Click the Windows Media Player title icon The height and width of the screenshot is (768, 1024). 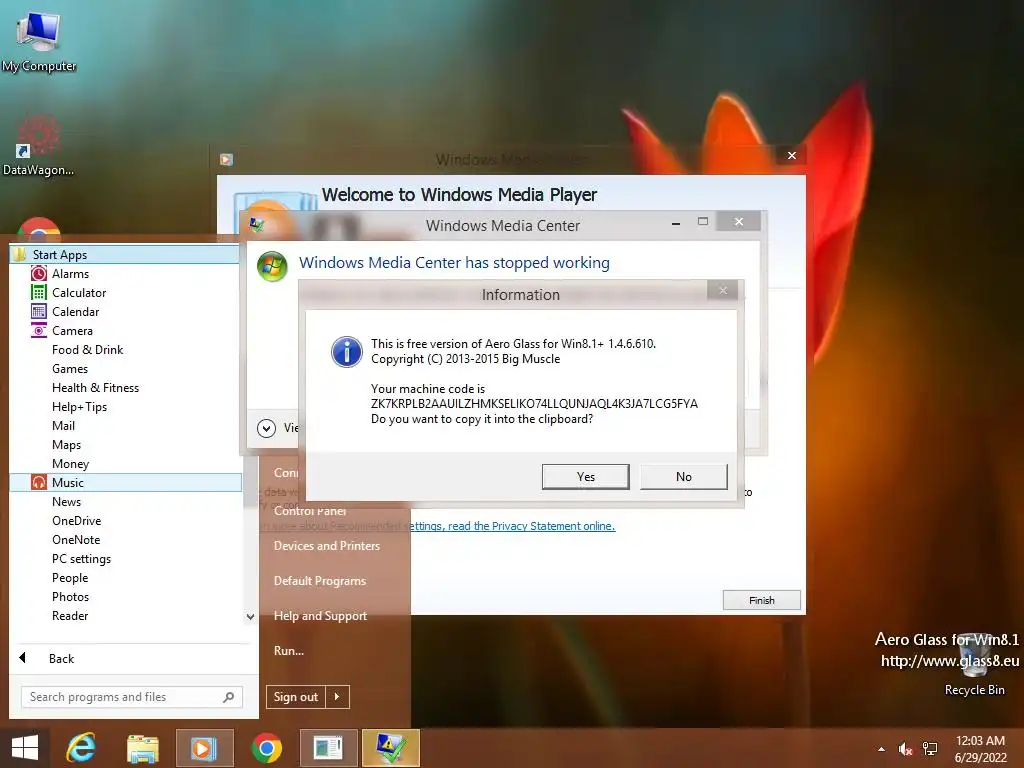[227, 159]
